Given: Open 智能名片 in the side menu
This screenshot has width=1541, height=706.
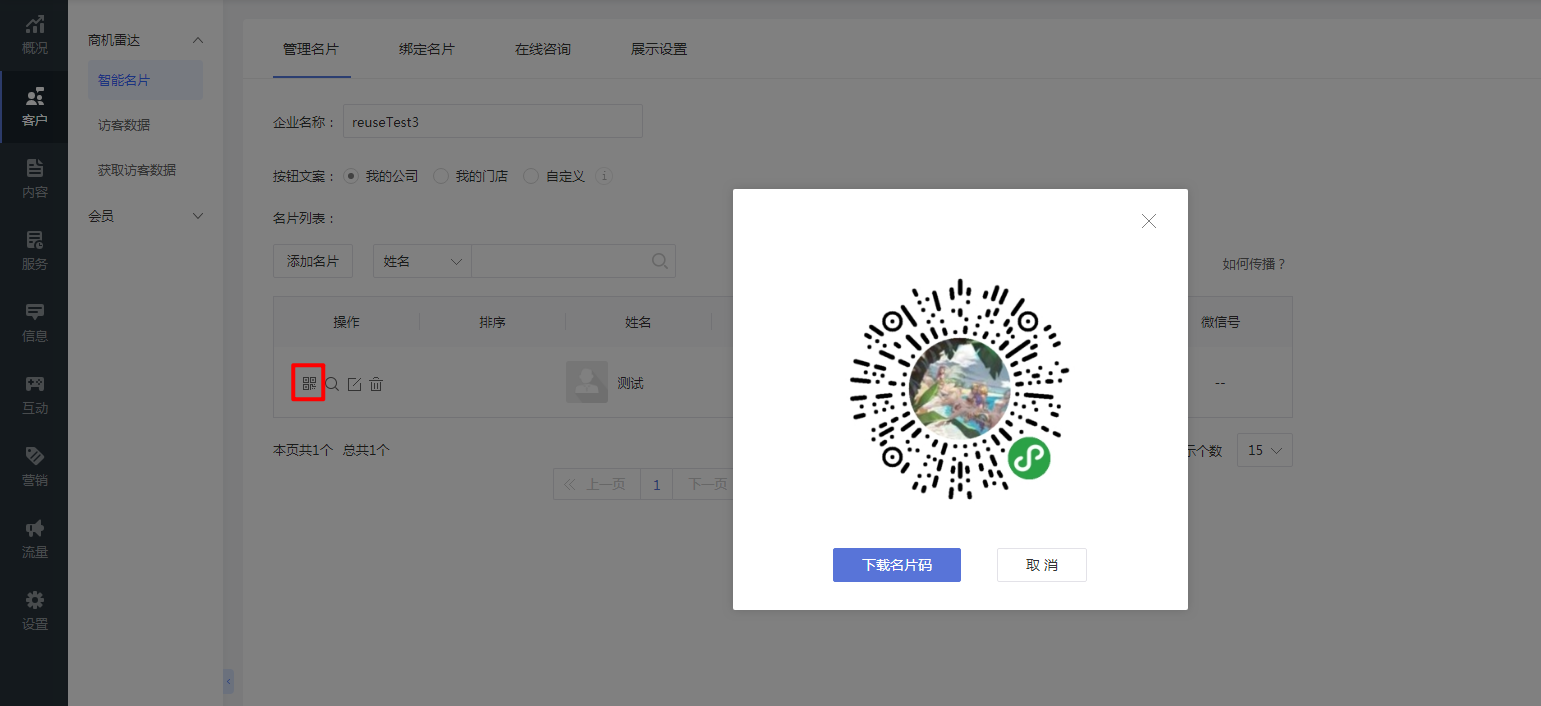Looking at the screenshot, I should [145, 80].
